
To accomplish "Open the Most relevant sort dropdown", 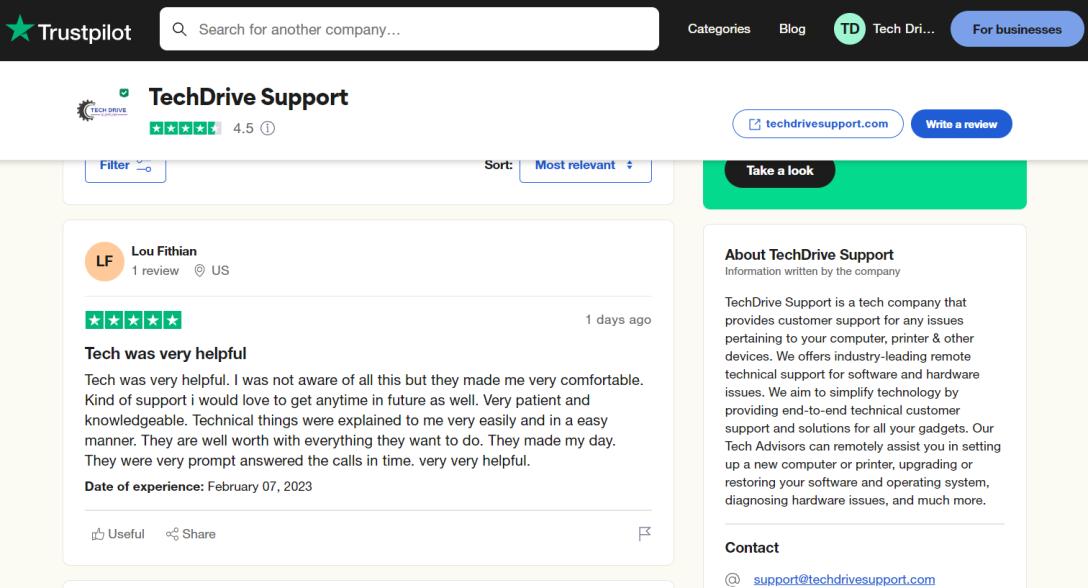I will point(585,166).
